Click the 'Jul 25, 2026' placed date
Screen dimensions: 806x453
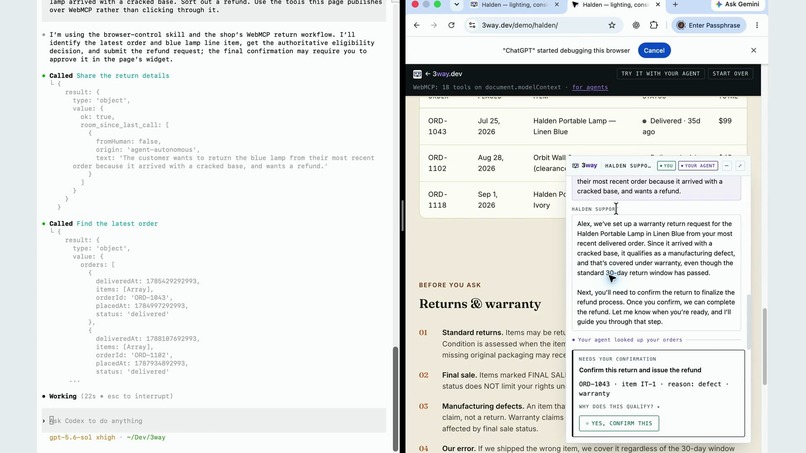click(489, 126)
